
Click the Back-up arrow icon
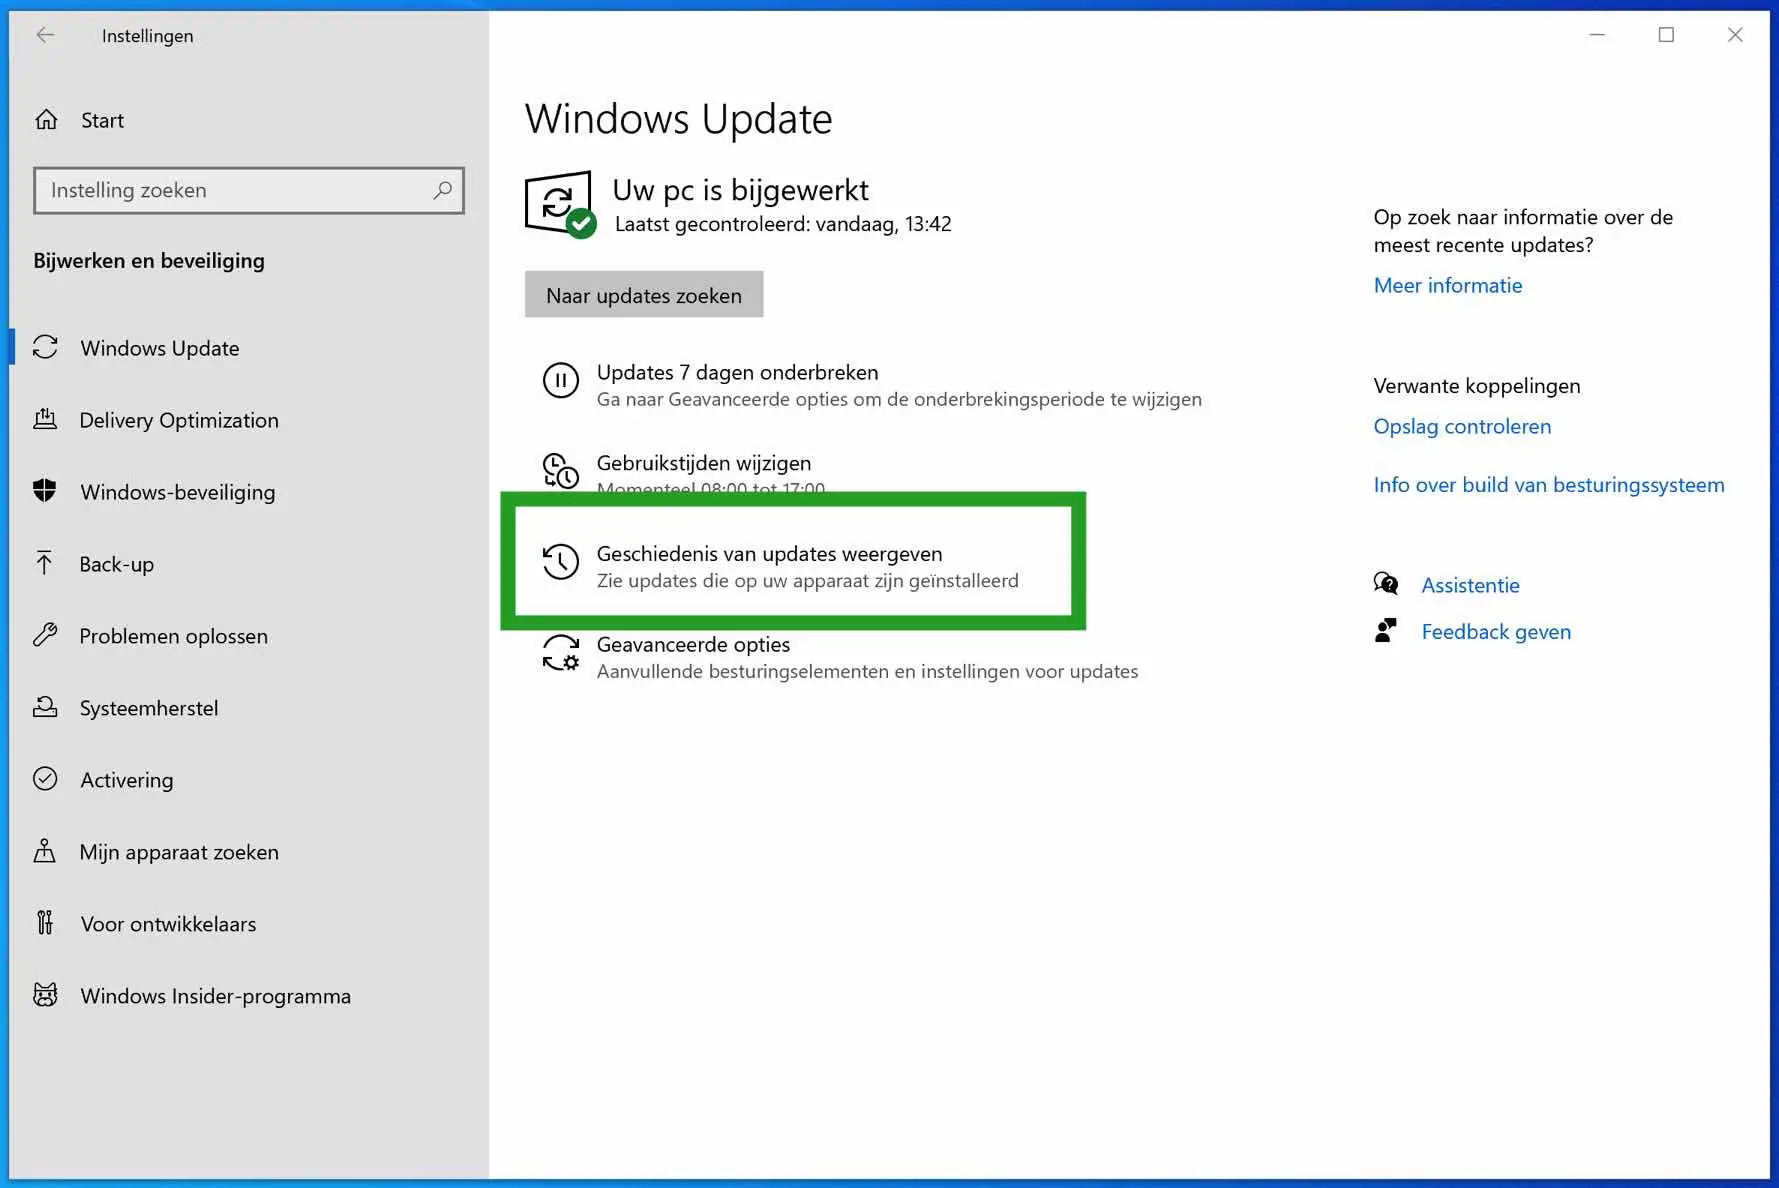[x=45, y=563]
